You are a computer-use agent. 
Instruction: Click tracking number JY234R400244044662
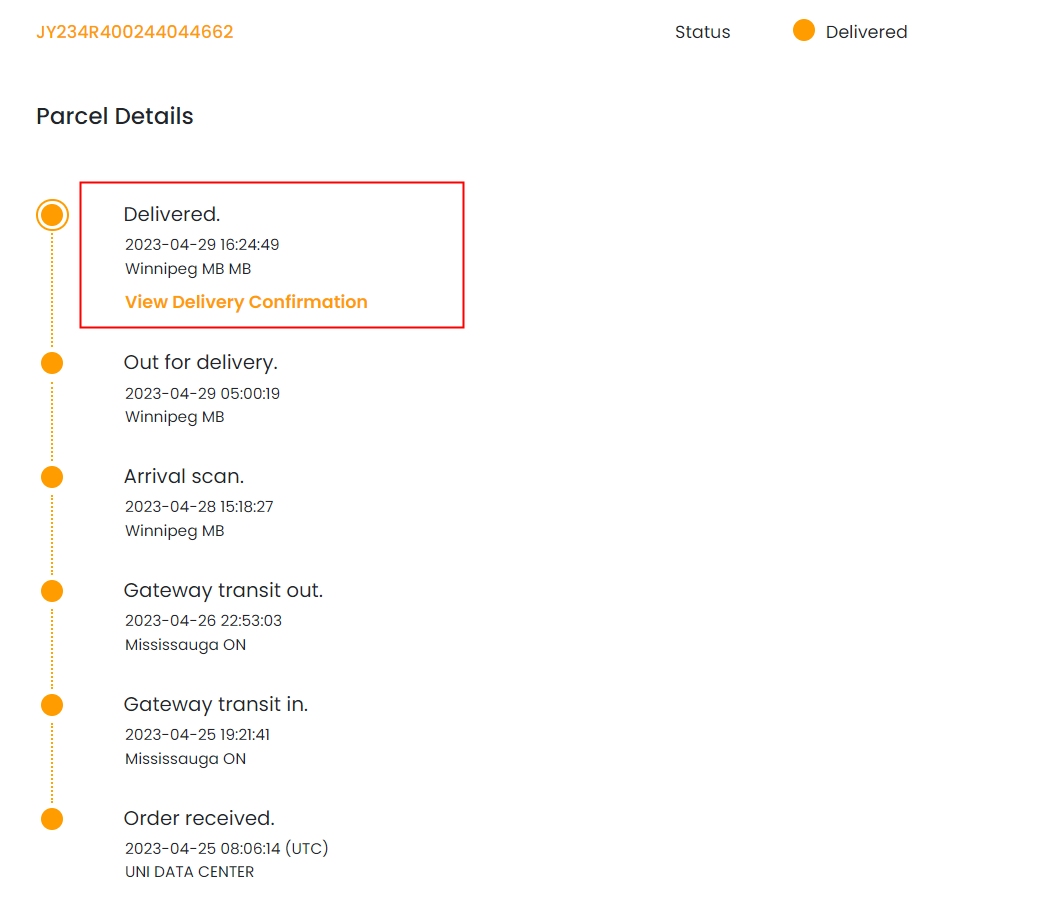click(x=135, y=32)
